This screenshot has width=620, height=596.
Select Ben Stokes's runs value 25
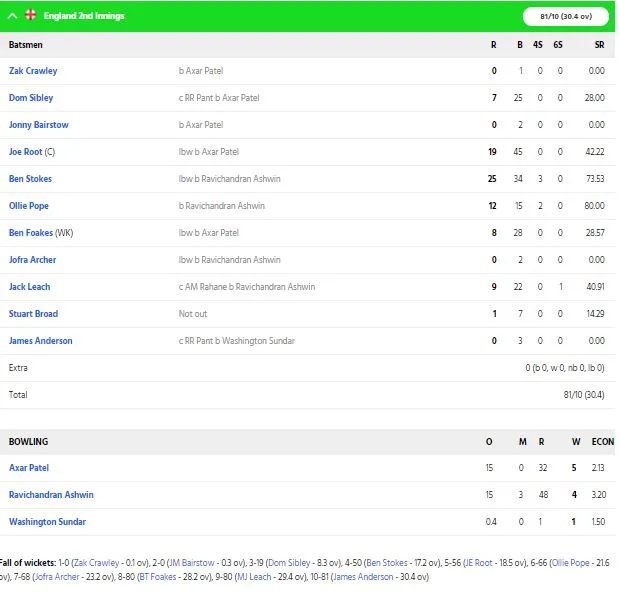click(x=492, y=179)
